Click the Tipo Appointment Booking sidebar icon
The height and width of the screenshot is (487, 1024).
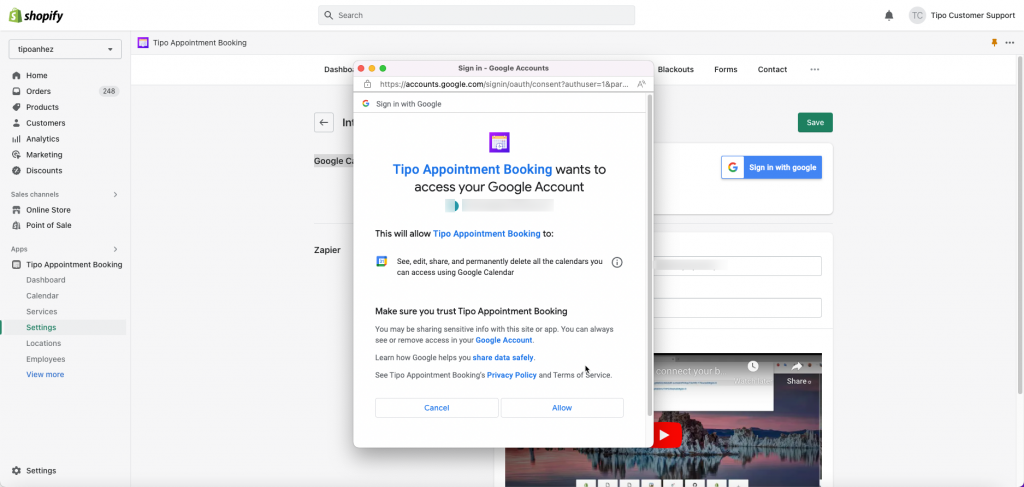click(x=16, y=264)
